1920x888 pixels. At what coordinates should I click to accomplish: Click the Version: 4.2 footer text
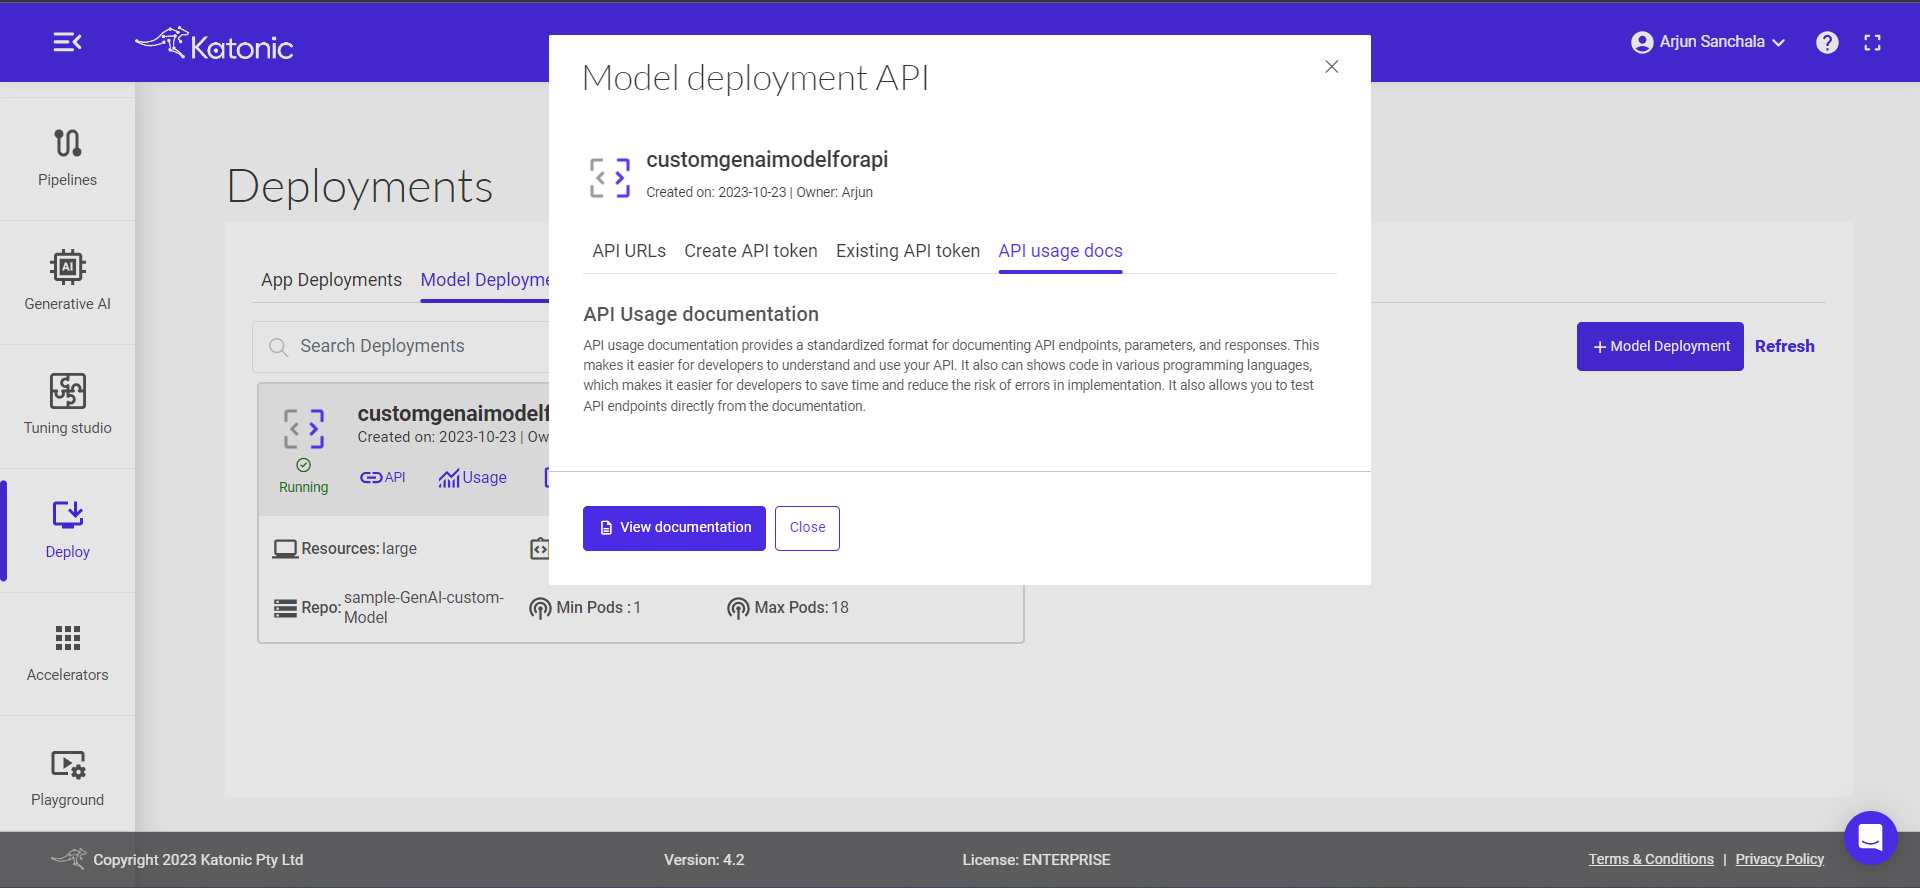pos(704,860)
